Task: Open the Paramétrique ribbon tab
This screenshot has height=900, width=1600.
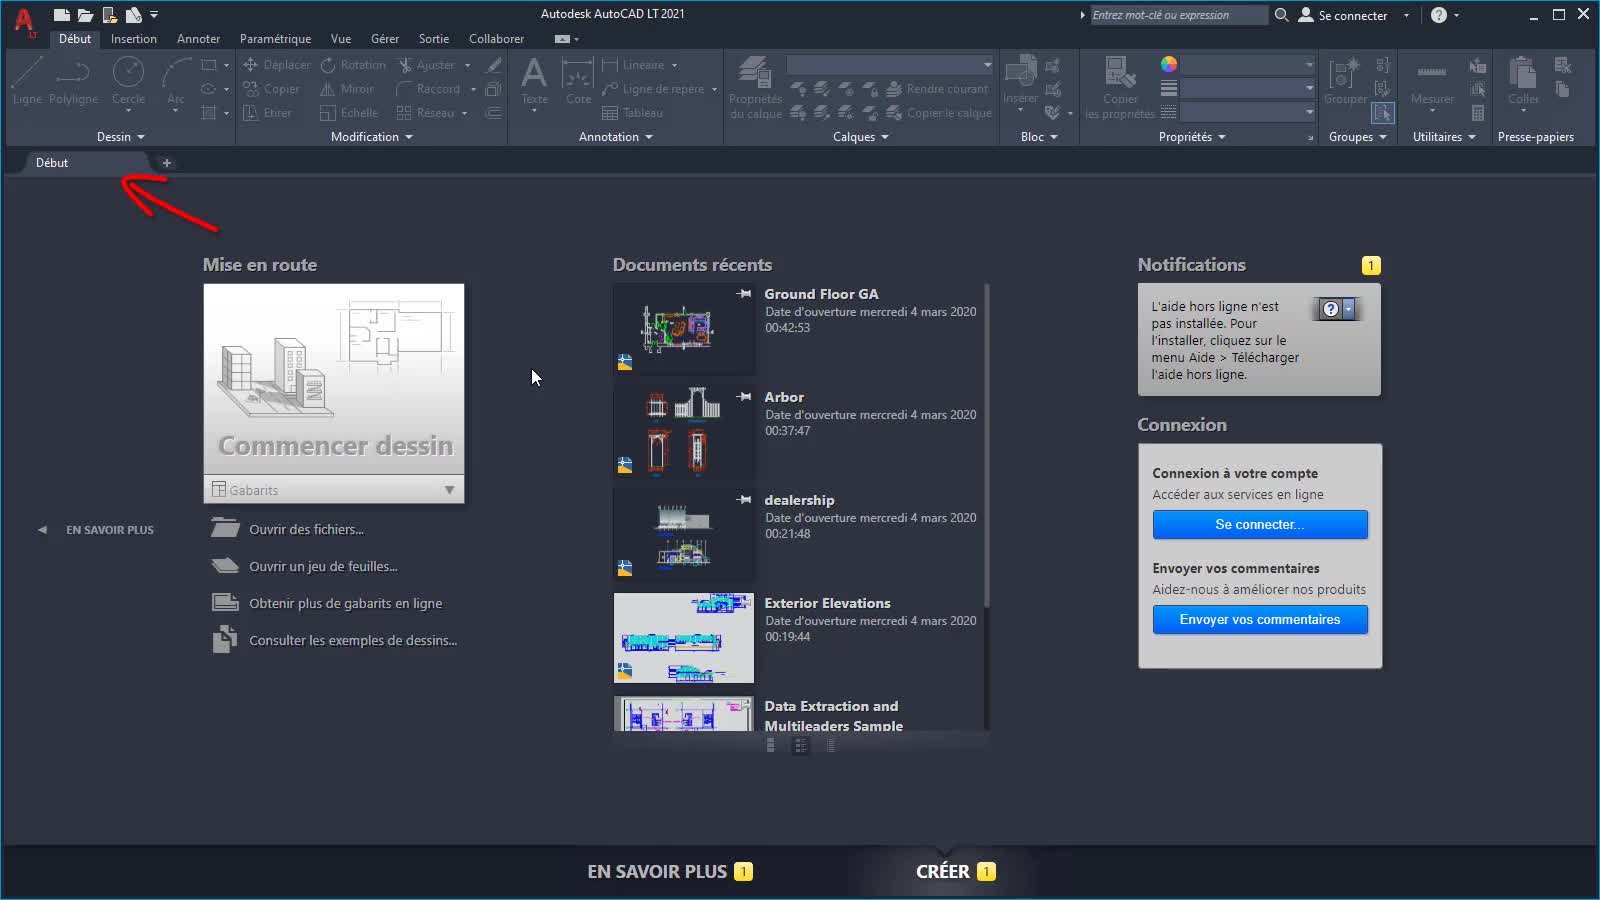Action: (275, 39)
